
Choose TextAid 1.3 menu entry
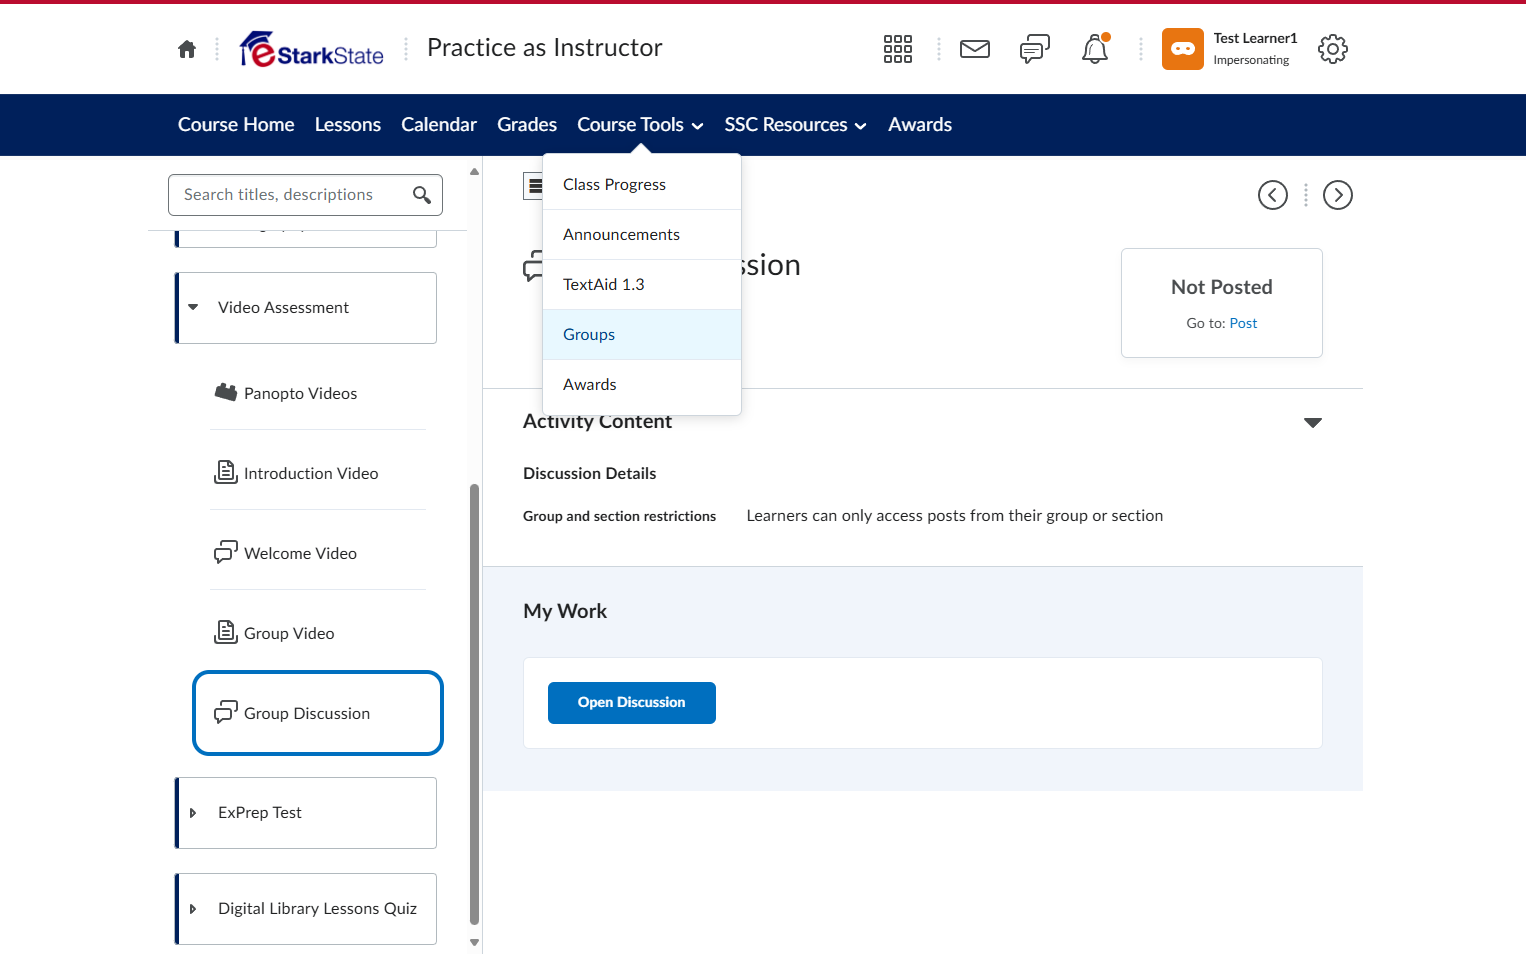tap(642, 285)
